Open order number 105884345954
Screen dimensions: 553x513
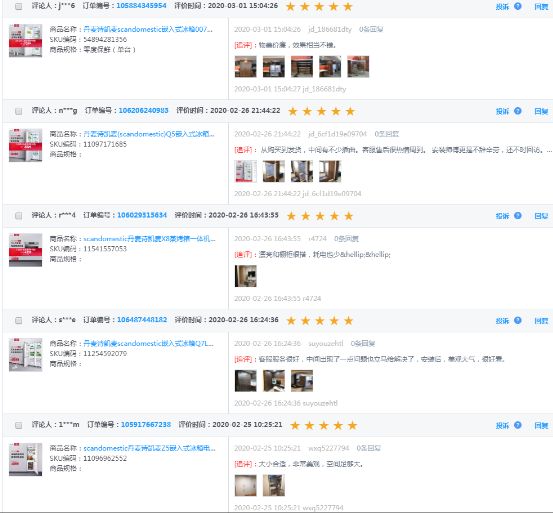coord(141,6)
